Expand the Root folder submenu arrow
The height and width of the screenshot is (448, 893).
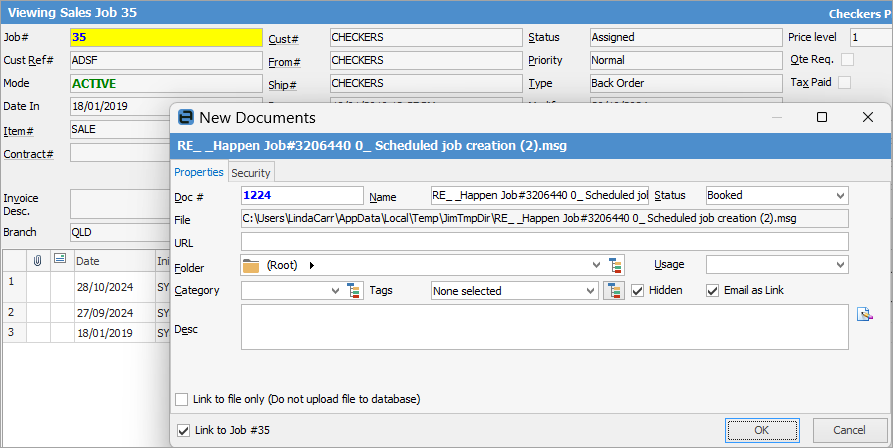pyautogui.click(x=312, y=265)
